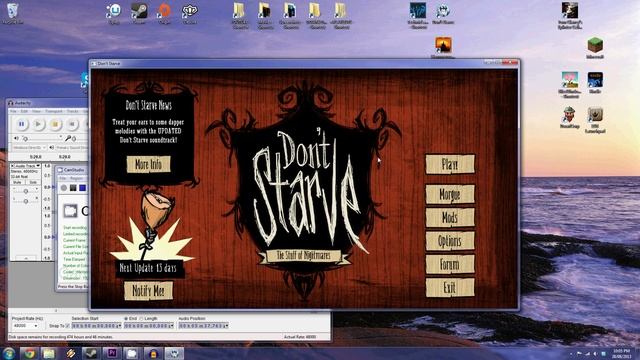Open the View menu in Audacity
Screen dimensions: 640x360
click(36, 111)
